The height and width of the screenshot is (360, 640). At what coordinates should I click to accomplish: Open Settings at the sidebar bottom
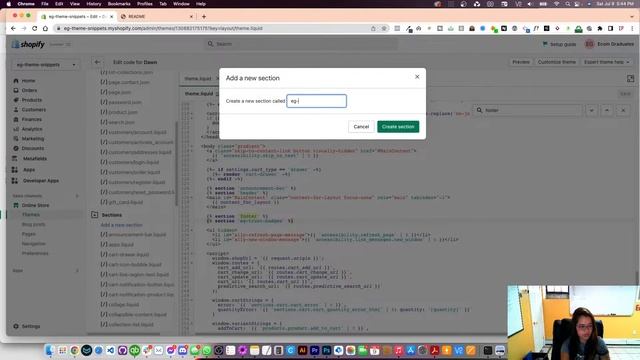click(31, 327)
